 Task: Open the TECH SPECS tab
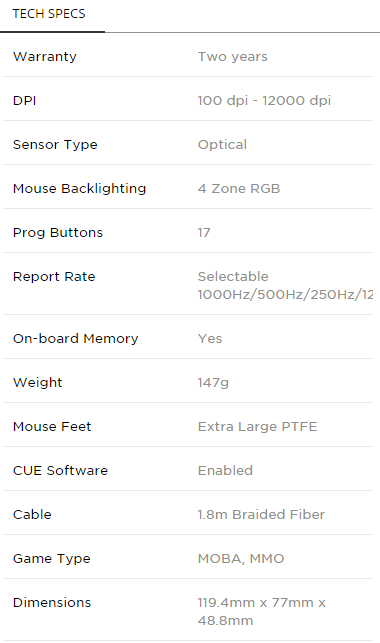pyautogui.click(x=49, y=14)
